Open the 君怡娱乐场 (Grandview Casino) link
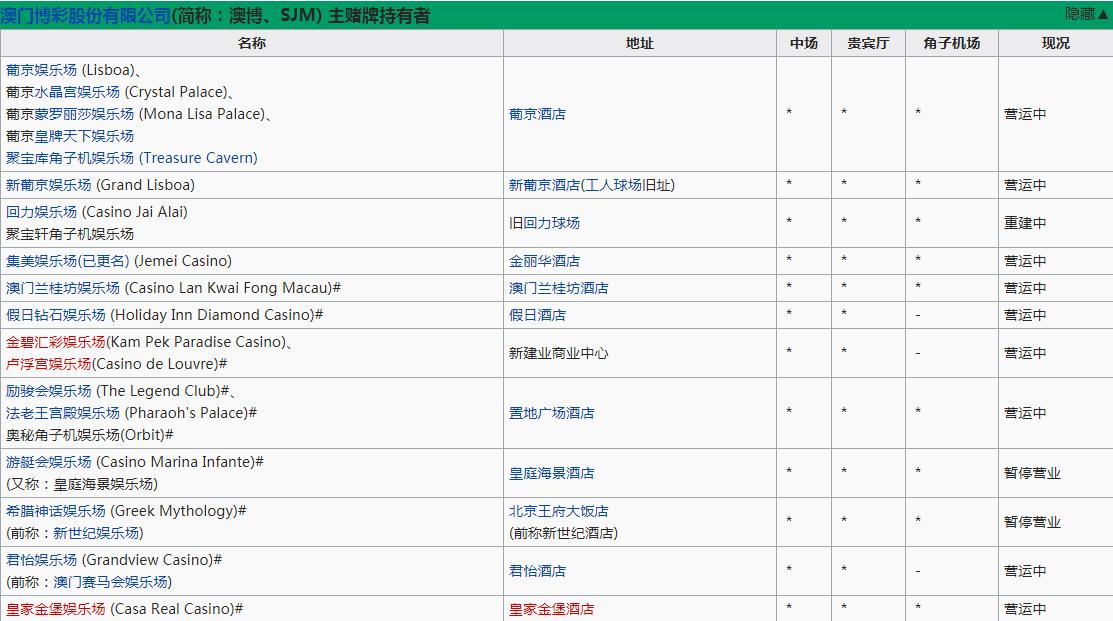1113x621 pixels. [41, 559]
